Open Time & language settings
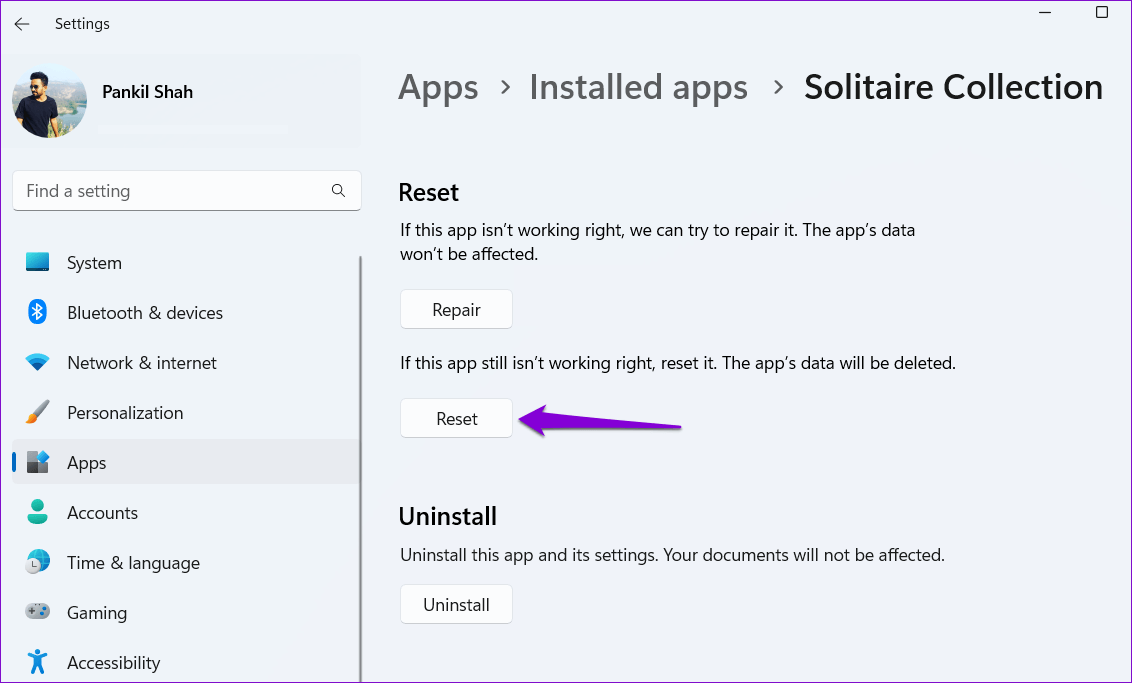The width and height of the screenshot is (1132, 683). point(186,562)
